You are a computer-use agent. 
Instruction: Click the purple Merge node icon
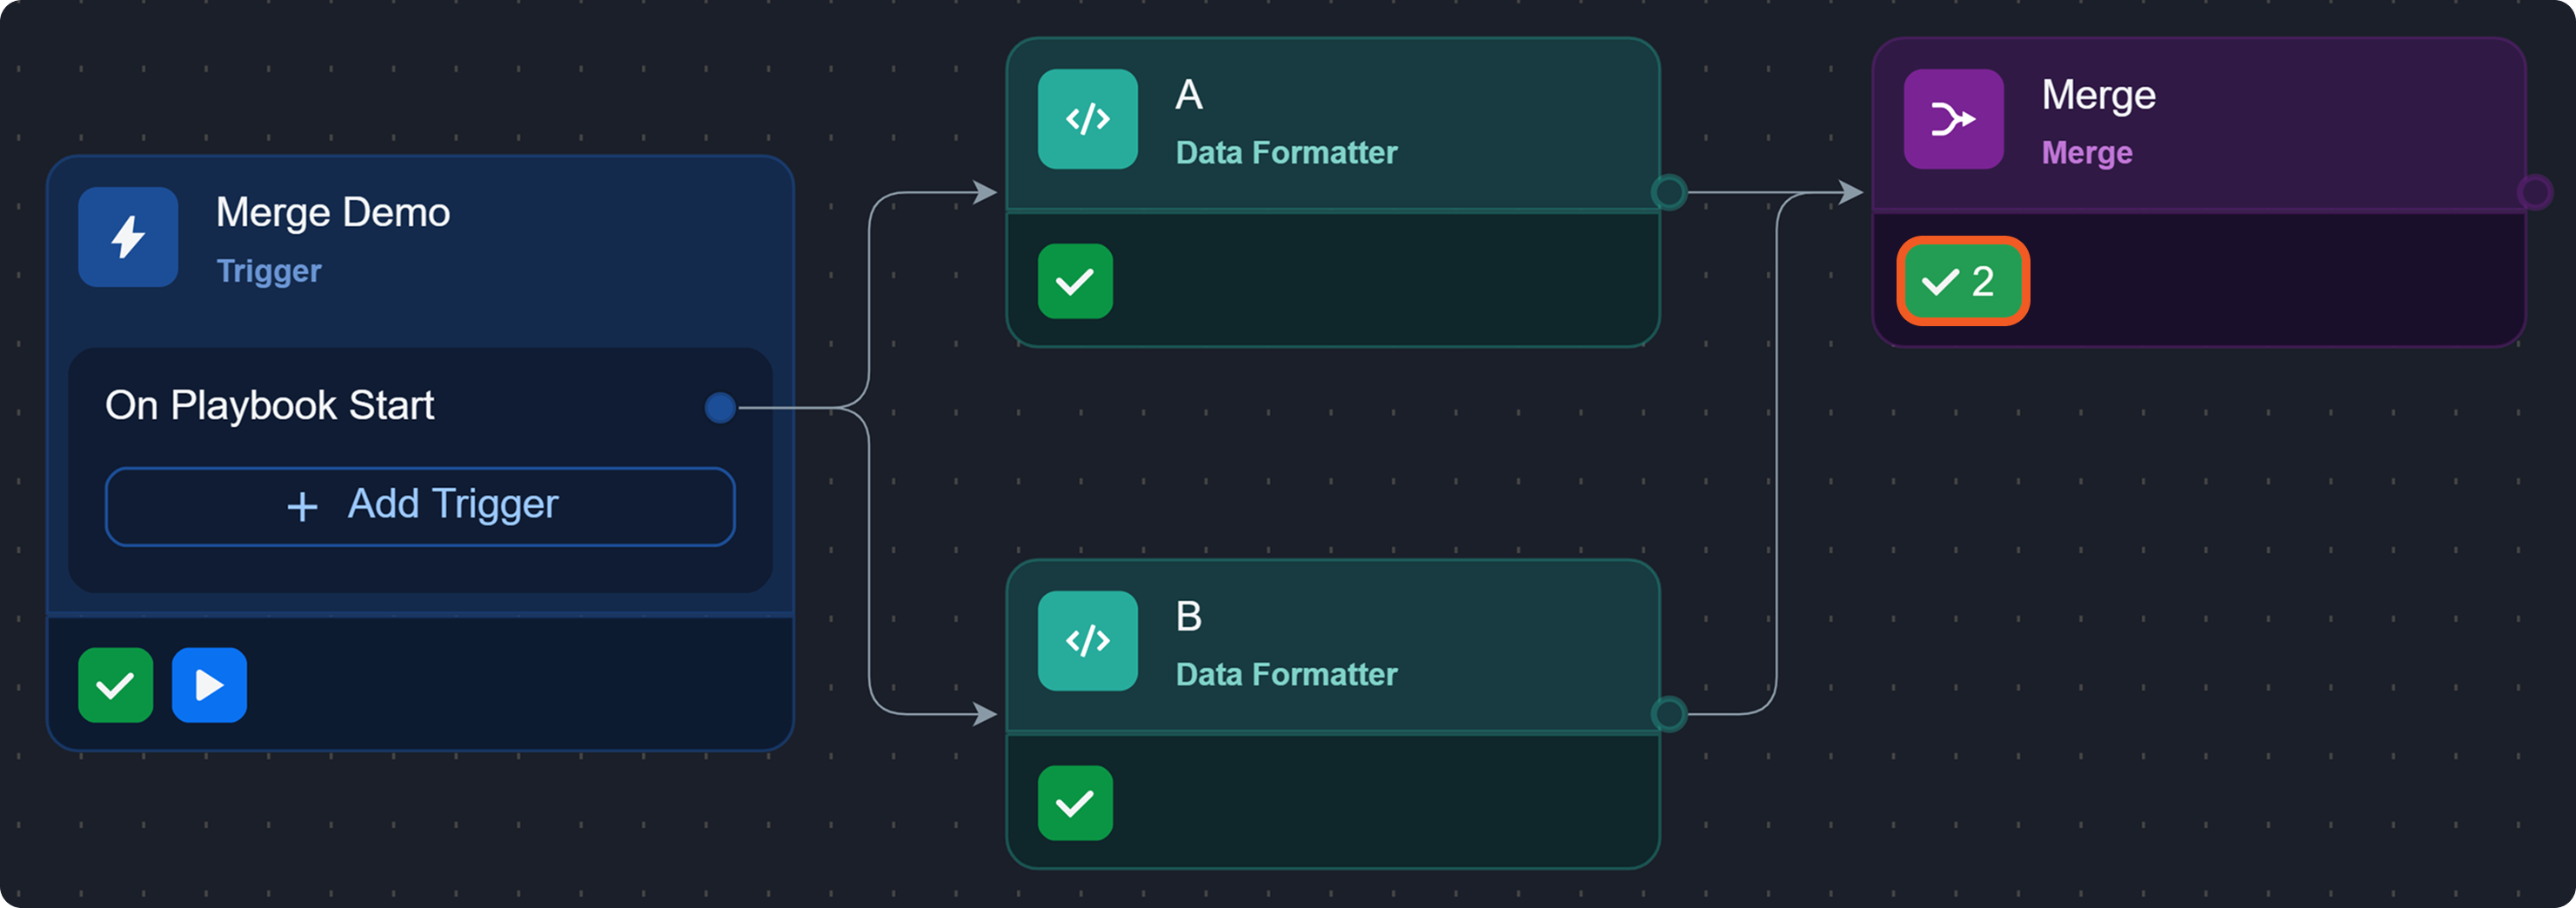1953,119
